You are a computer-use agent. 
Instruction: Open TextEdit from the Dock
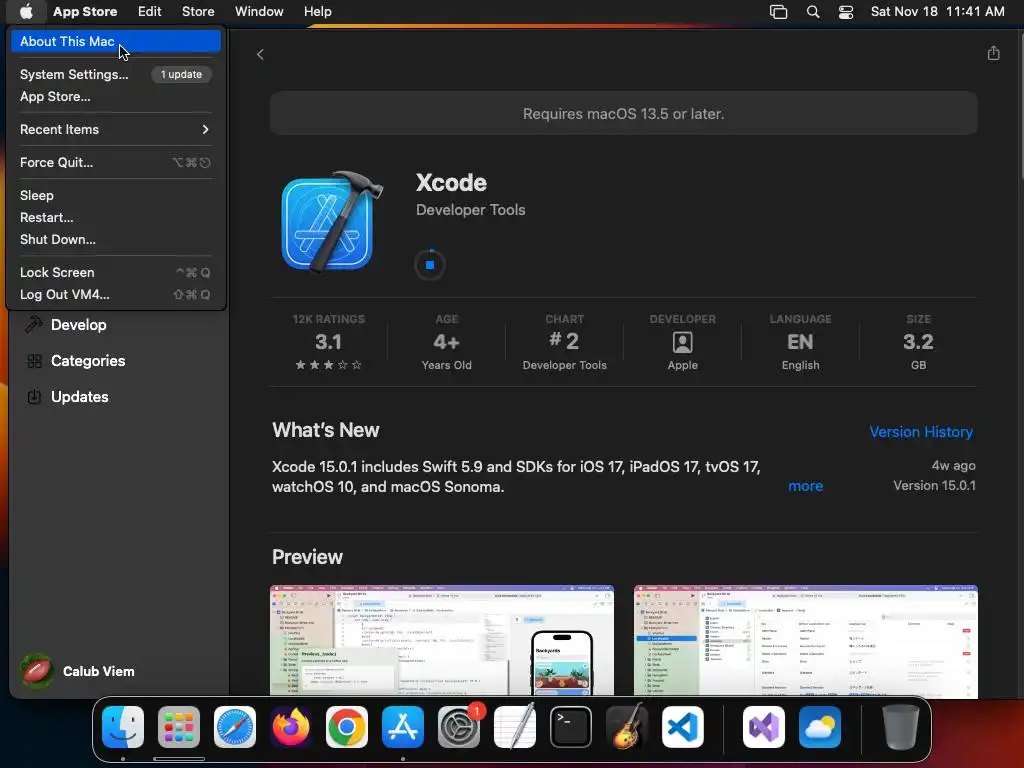pos(515,727)
